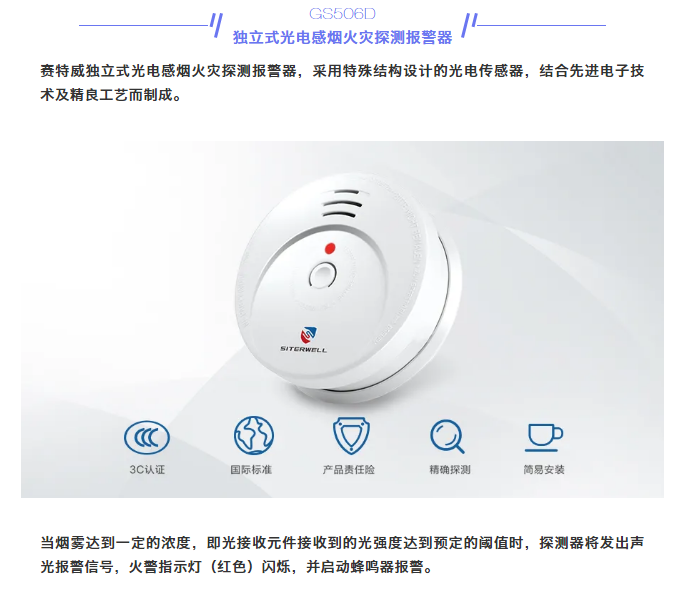
Task: Click the 产品责任险 label
Action: pyautogui.click(x=349, y=470)
